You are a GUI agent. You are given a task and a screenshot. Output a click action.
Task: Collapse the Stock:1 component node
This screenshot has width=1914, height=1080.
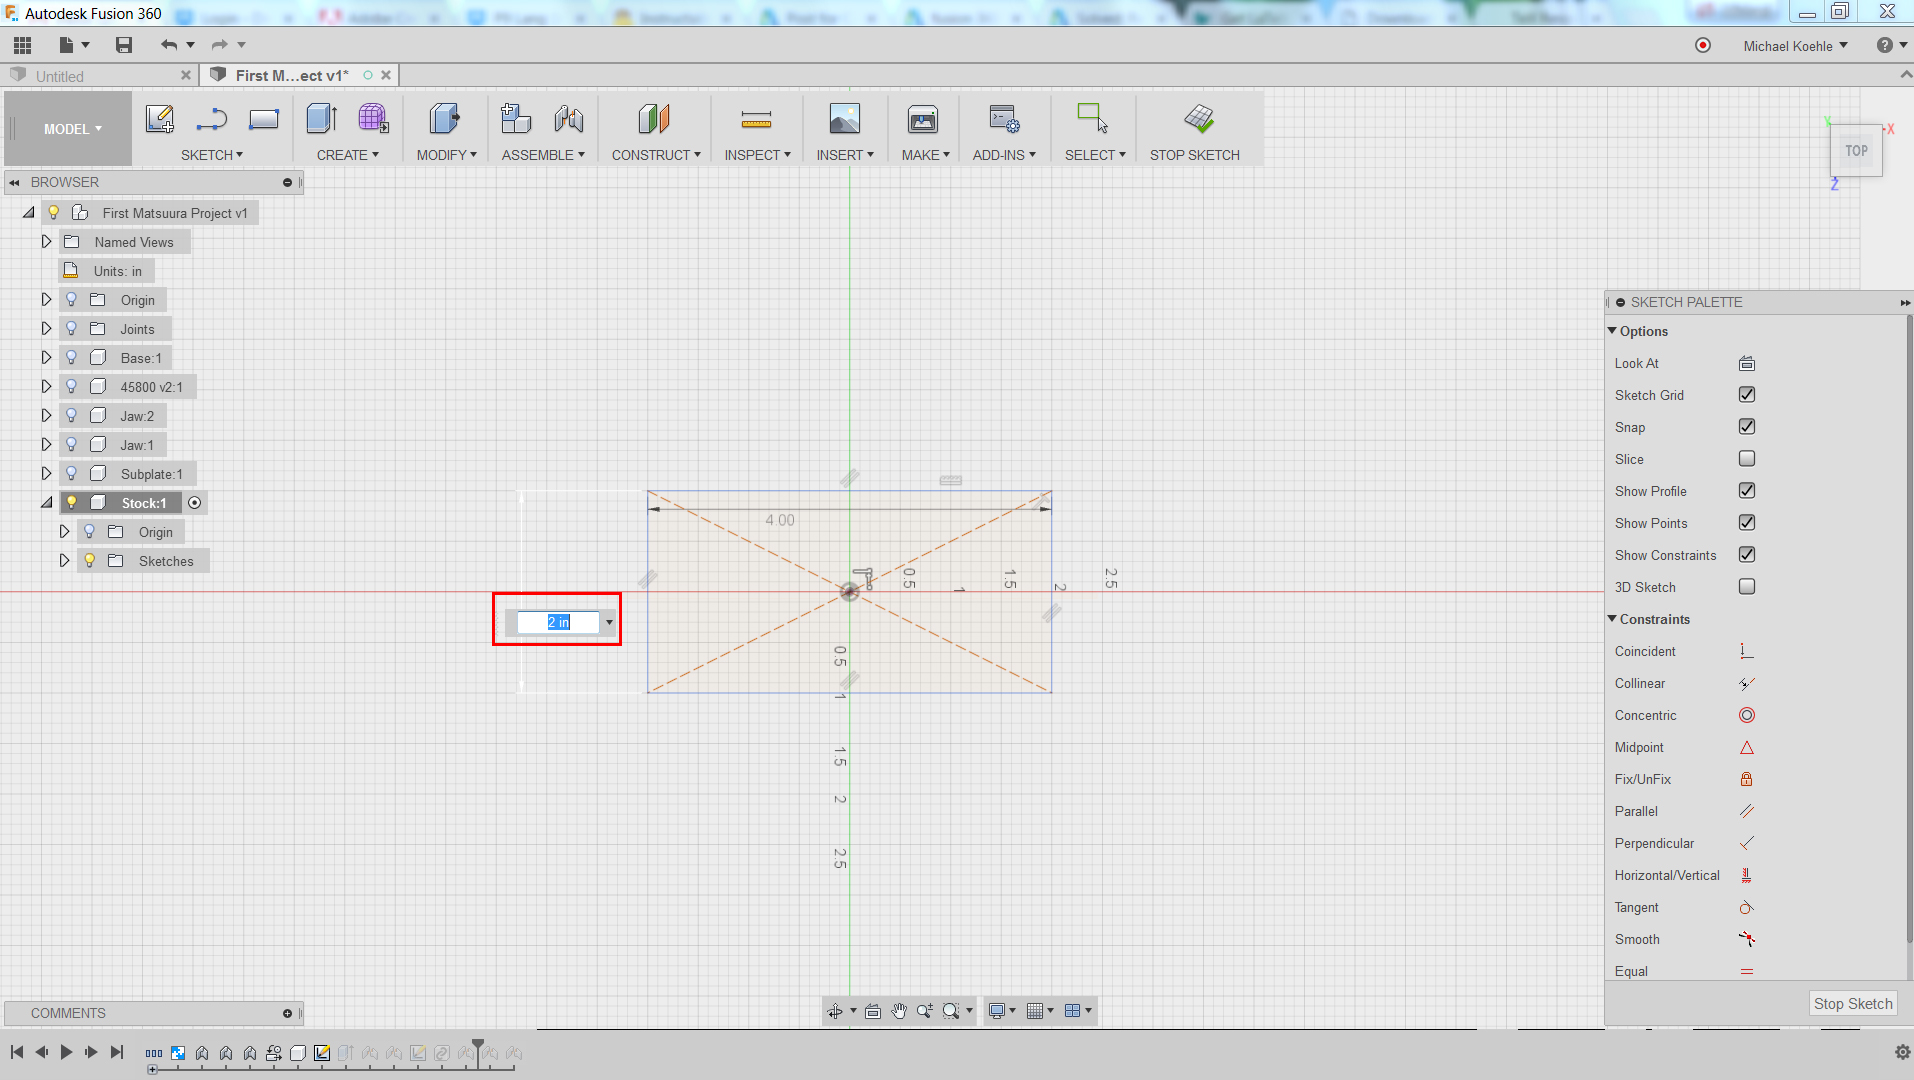point(46,502)
